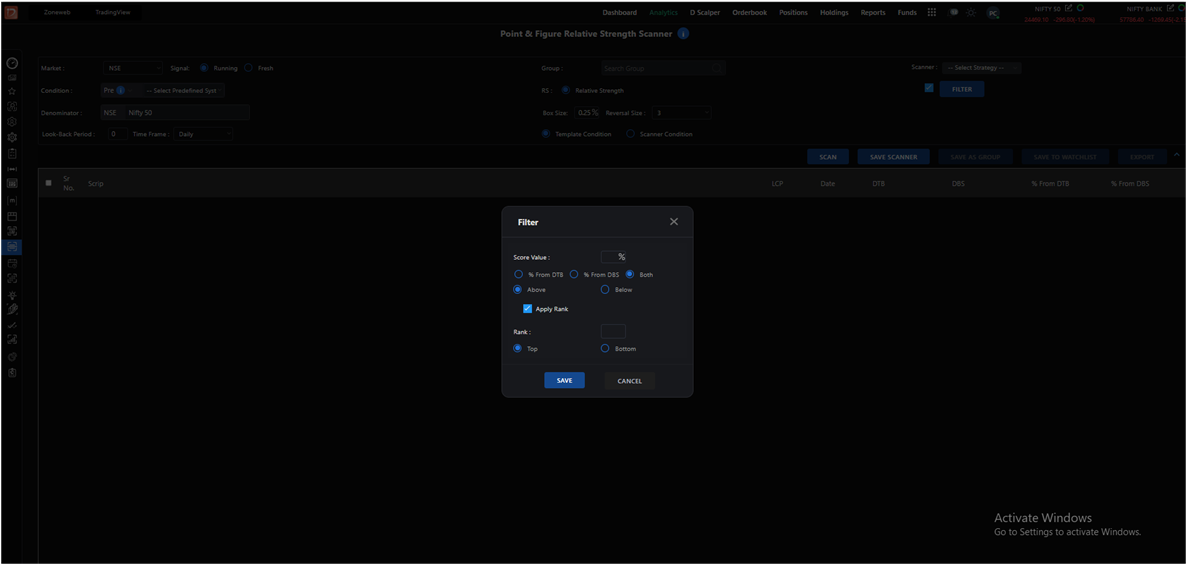
Task: Select the Top rank radio button
Action: click(518, 348)
